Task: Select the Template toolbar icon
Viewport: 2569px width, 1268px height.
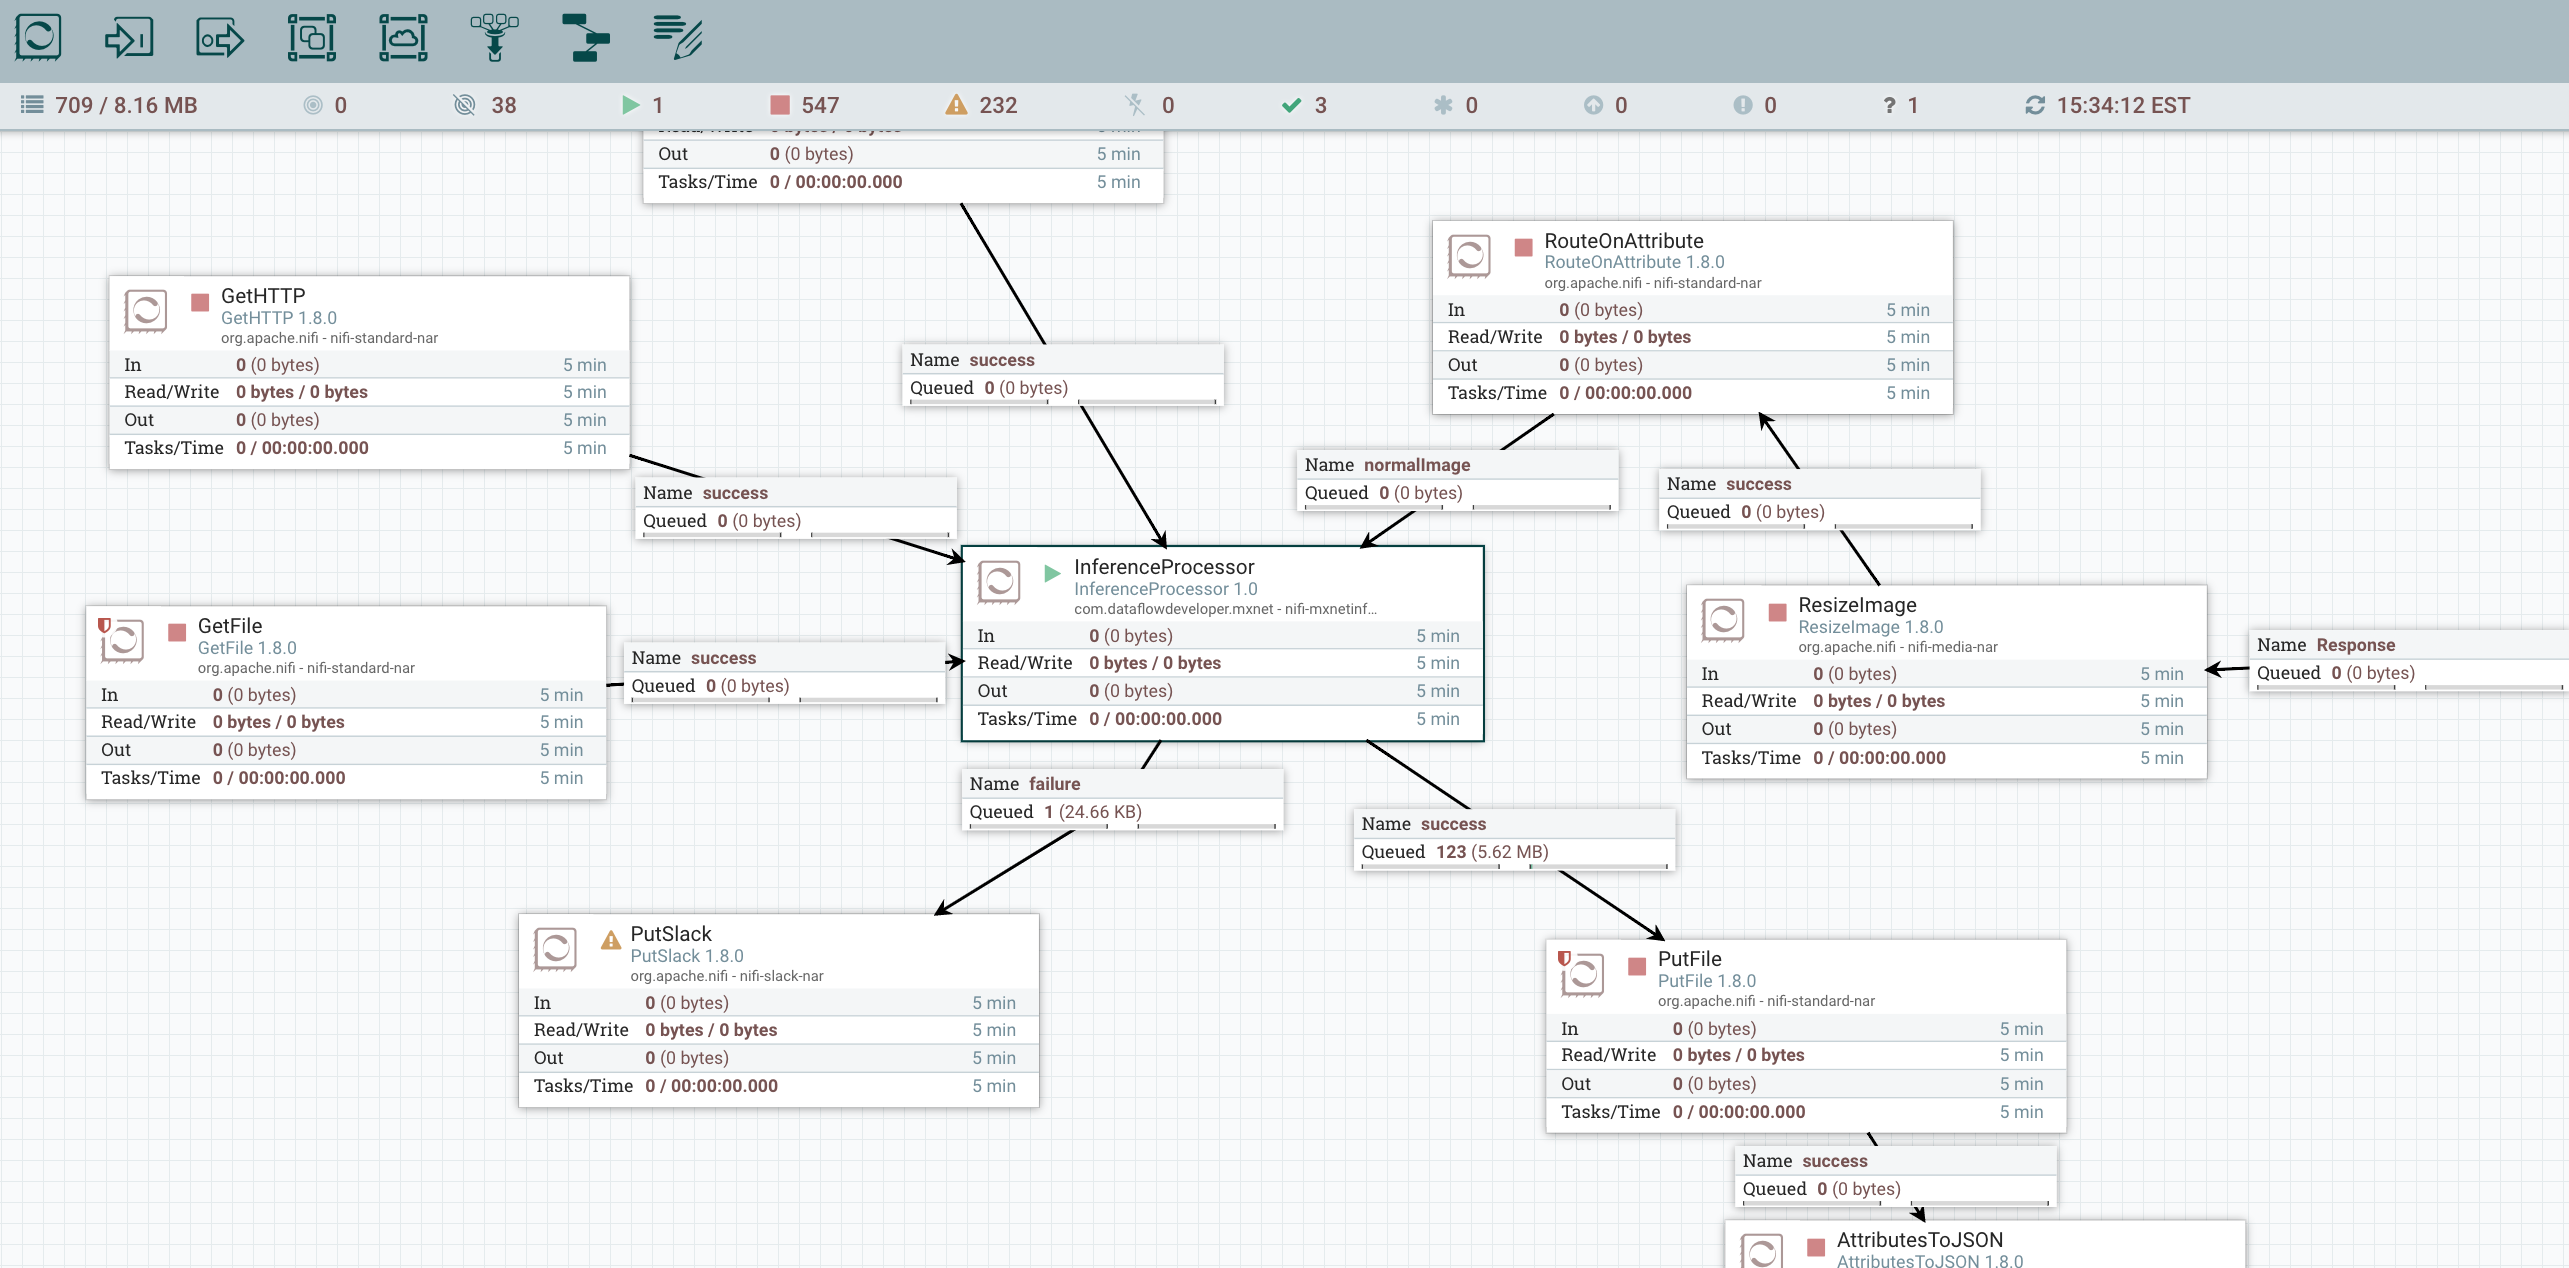Action: 585,38
